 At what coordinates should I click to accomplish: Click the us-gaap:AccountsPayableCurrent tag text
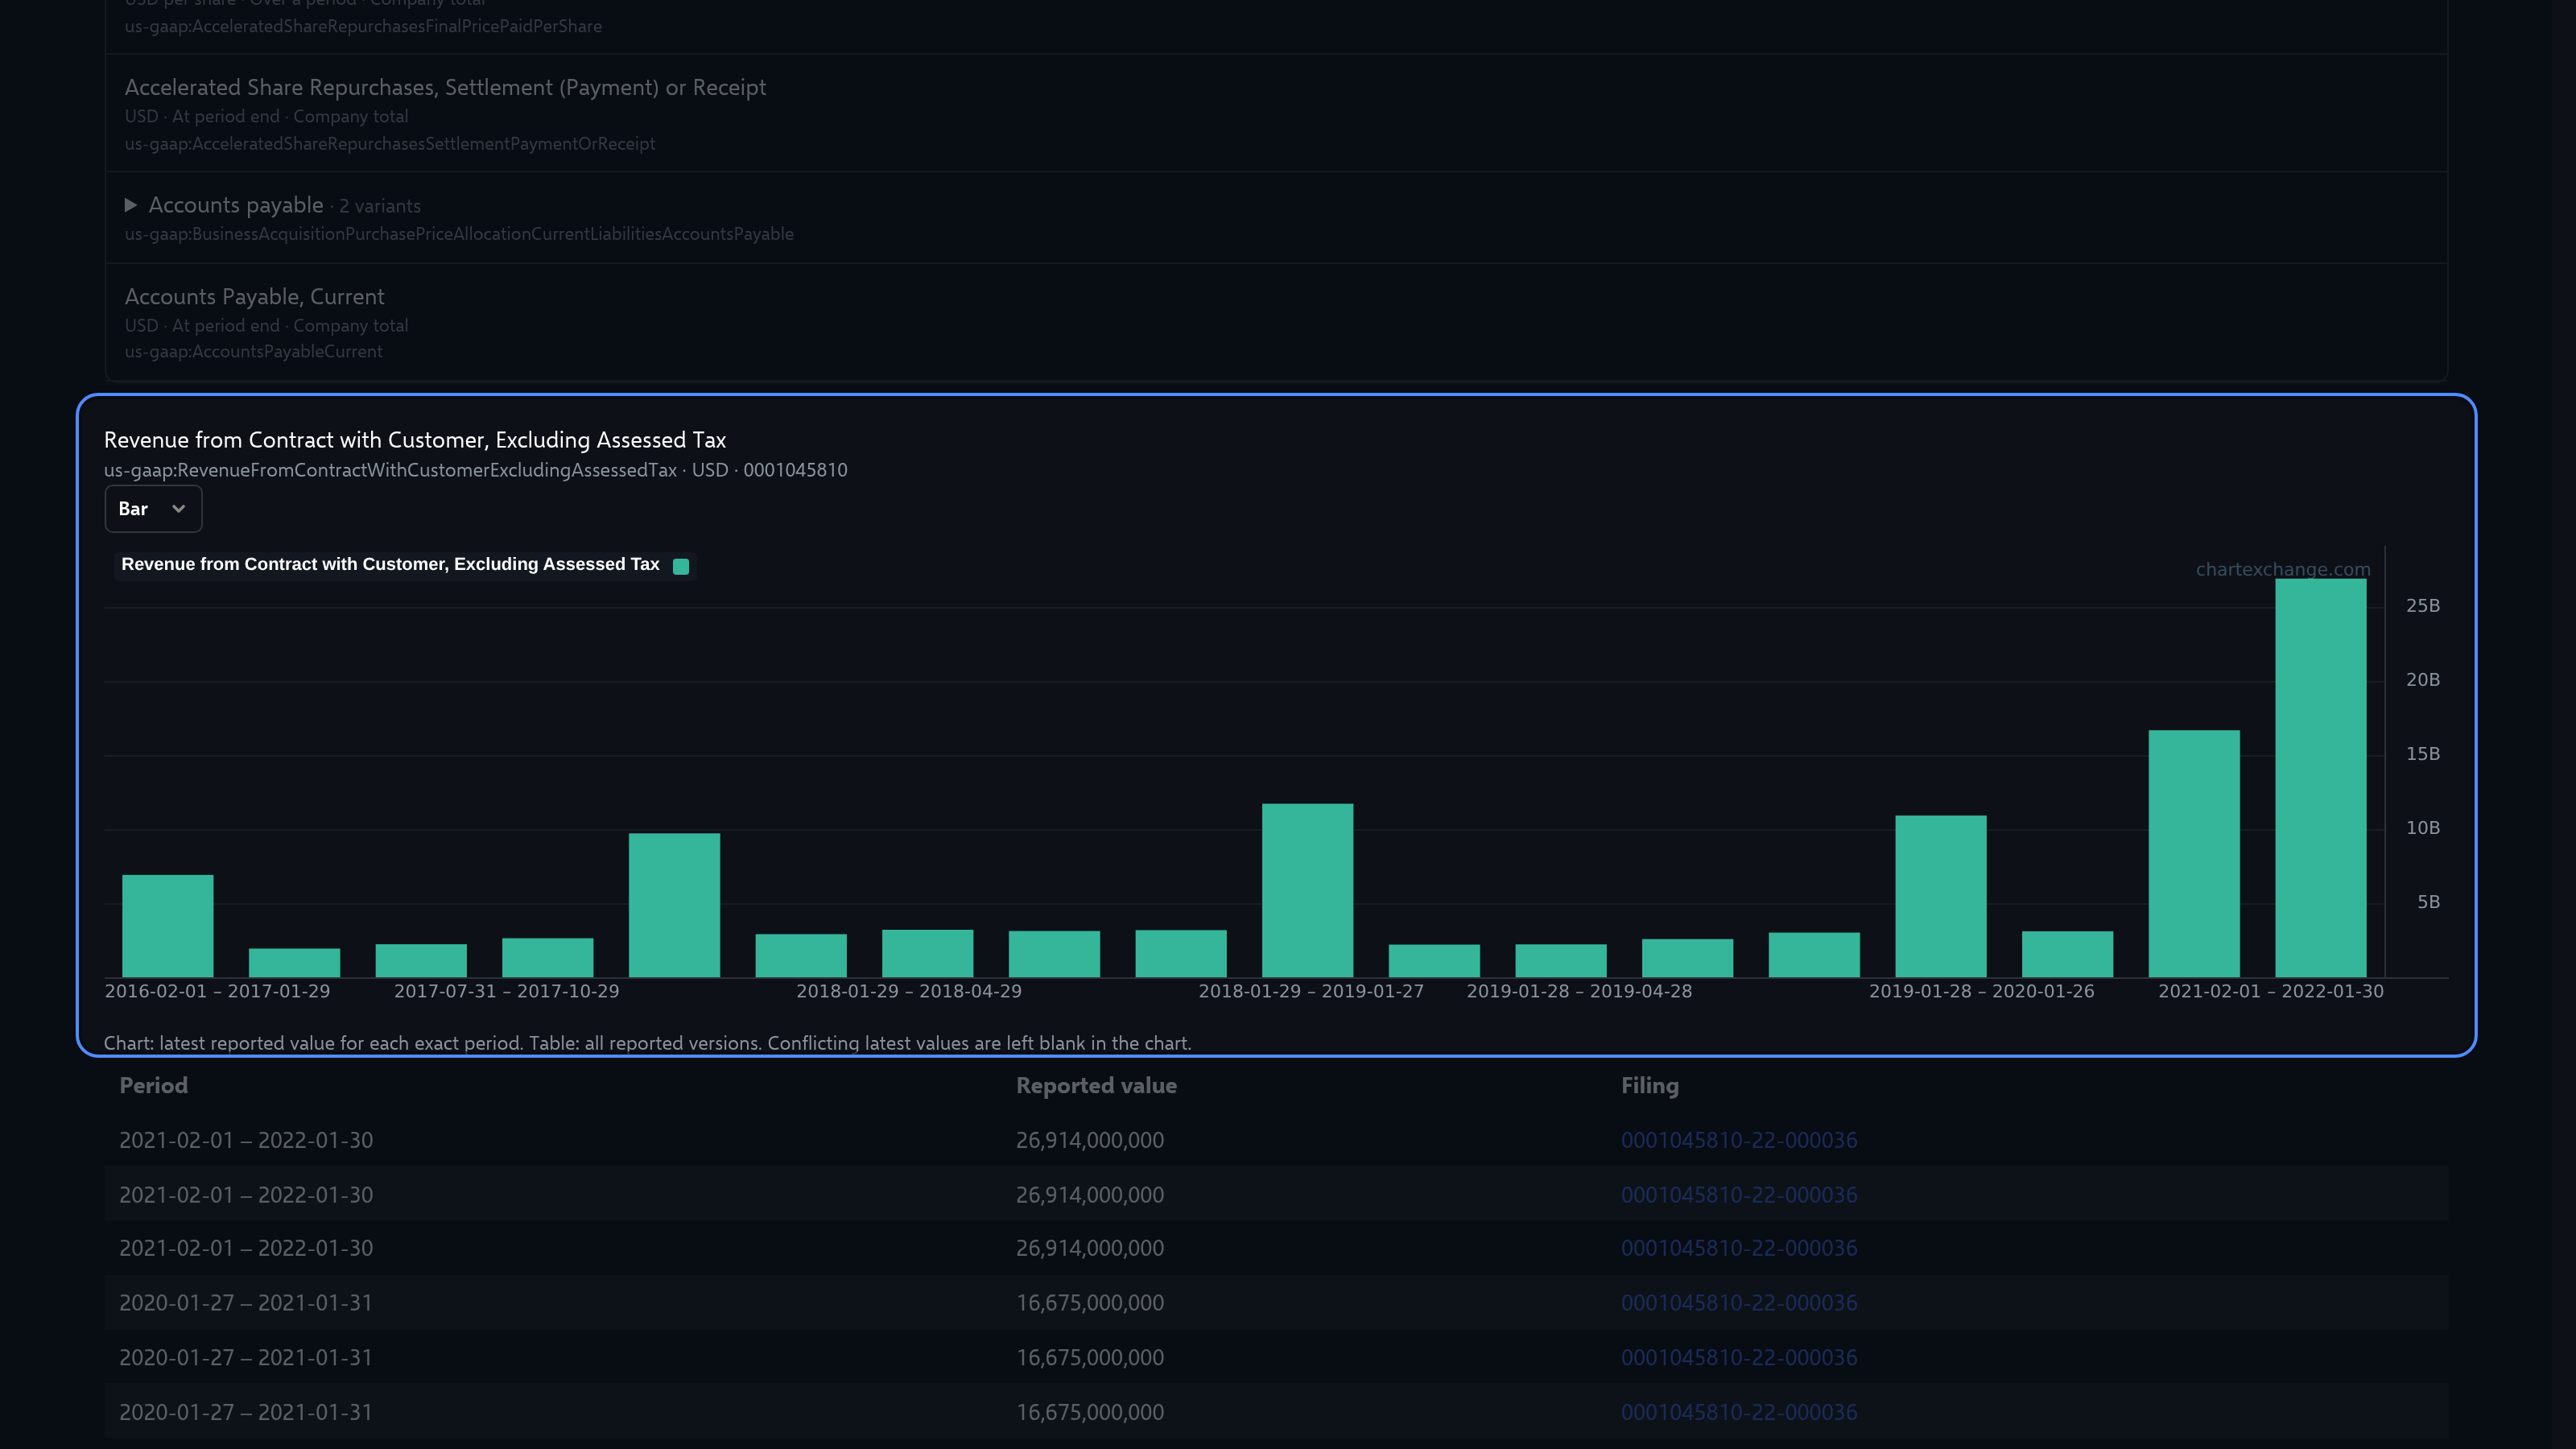pyautogui.click(x=253, y=352)
